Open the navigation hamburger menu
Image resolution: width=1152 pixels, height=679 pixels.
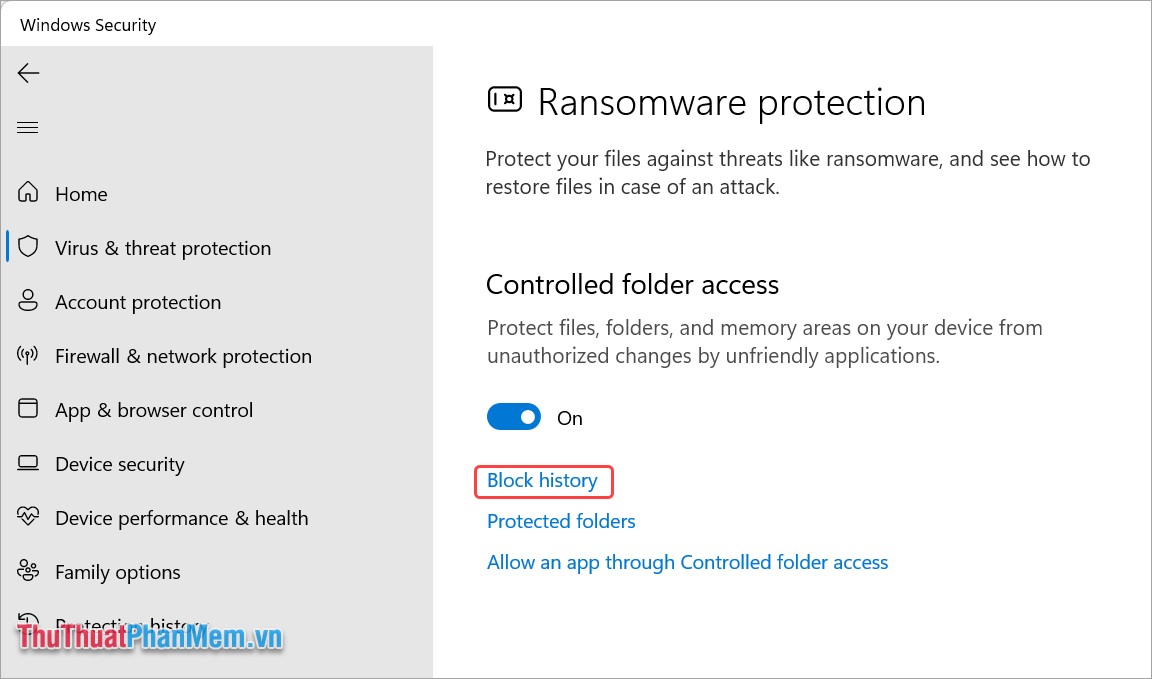tap(27, 127)
